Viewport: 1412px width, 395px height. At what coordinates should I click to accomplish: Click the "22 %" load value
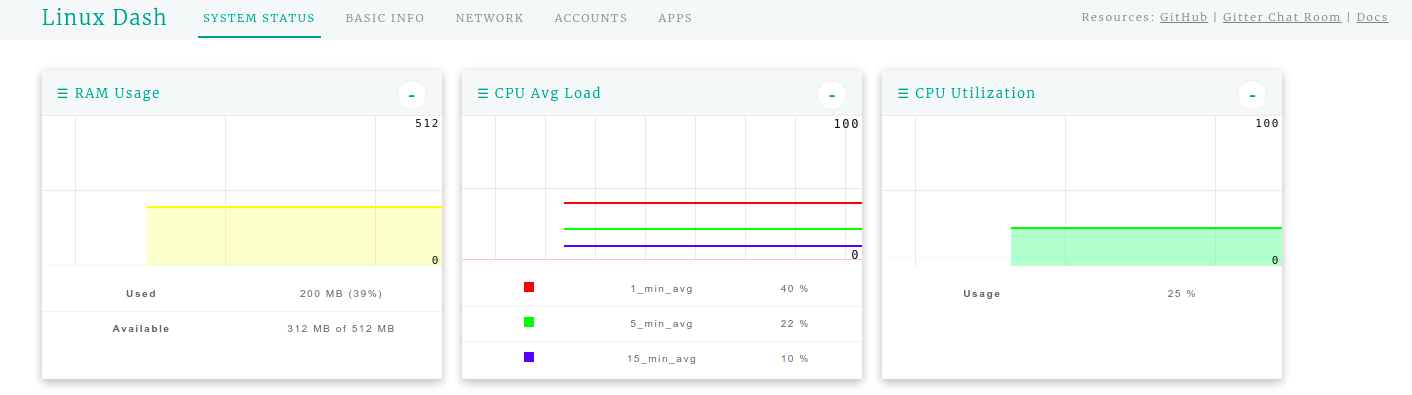point(794,324)
